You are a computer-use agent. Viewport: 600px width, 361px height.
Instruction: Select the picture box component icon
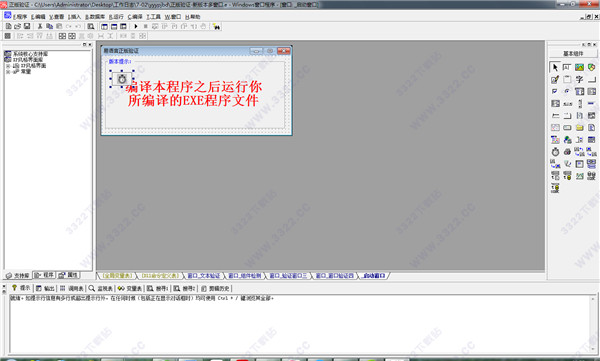click(x=579, y=67)
